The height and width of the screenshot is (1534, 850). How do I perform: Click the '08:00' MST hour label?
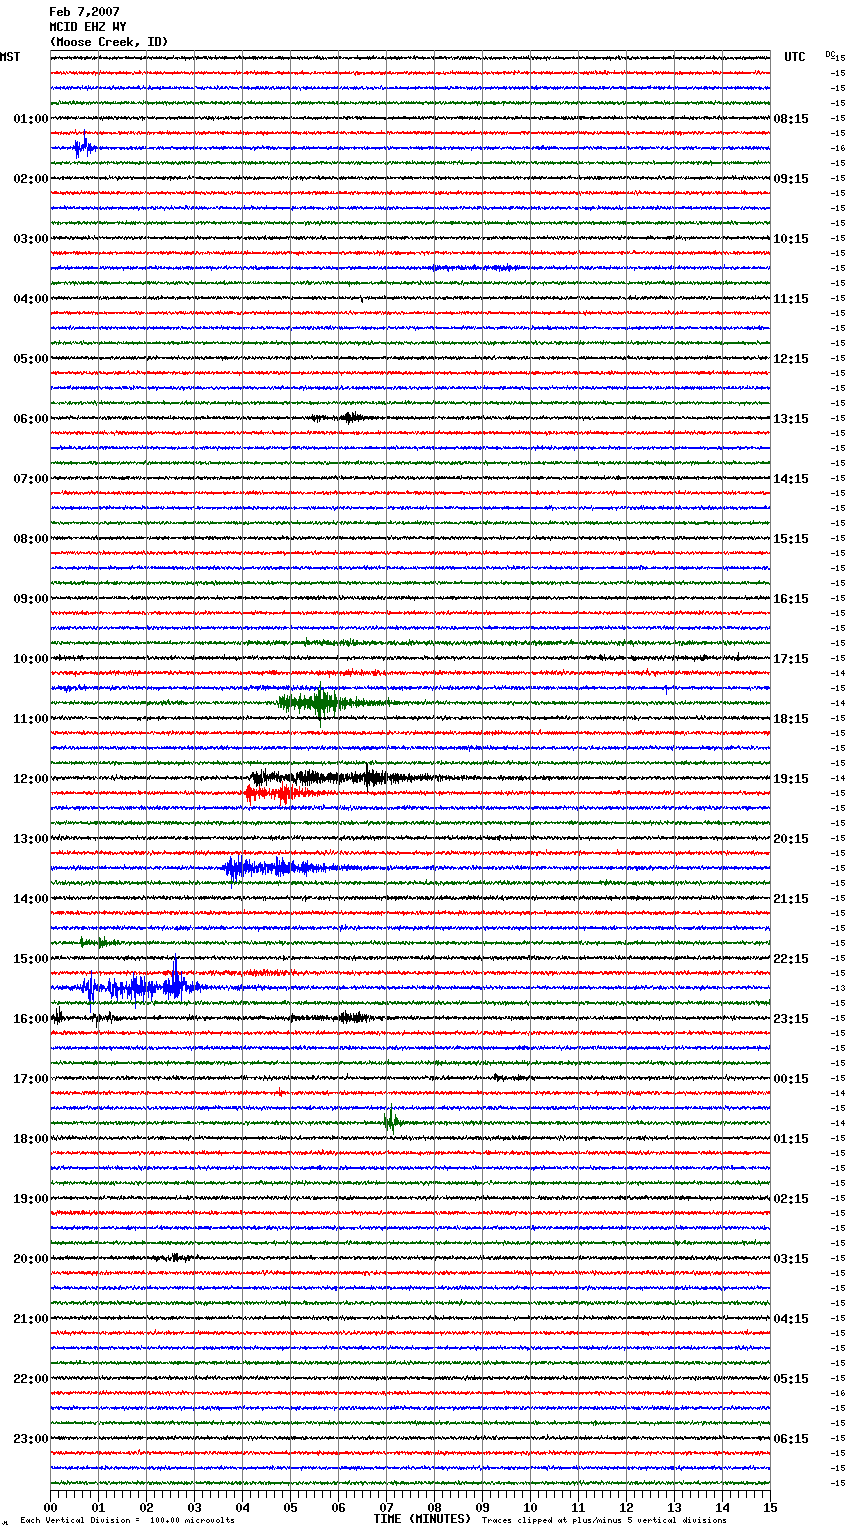click(x=31, y=539)
